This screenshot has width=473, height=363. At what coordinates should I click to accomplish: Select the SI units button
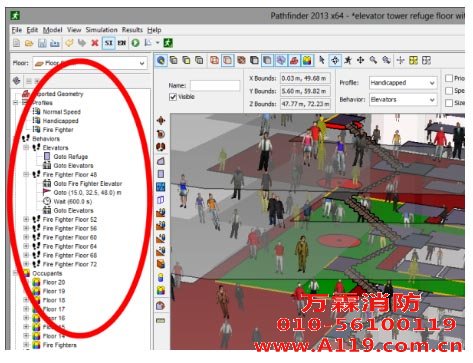coord(108,43)
